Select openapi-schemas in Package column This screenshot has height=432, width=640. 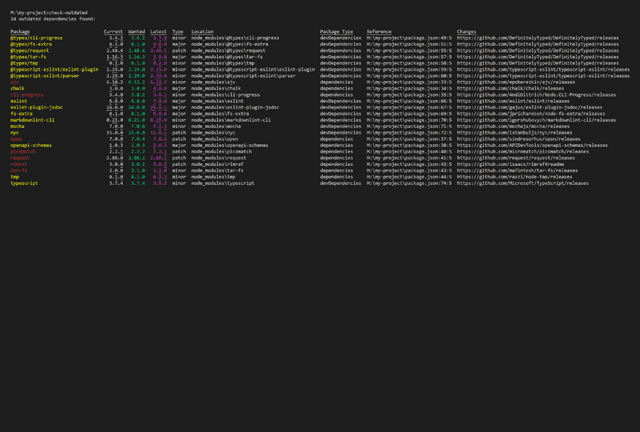click(31, 145)
